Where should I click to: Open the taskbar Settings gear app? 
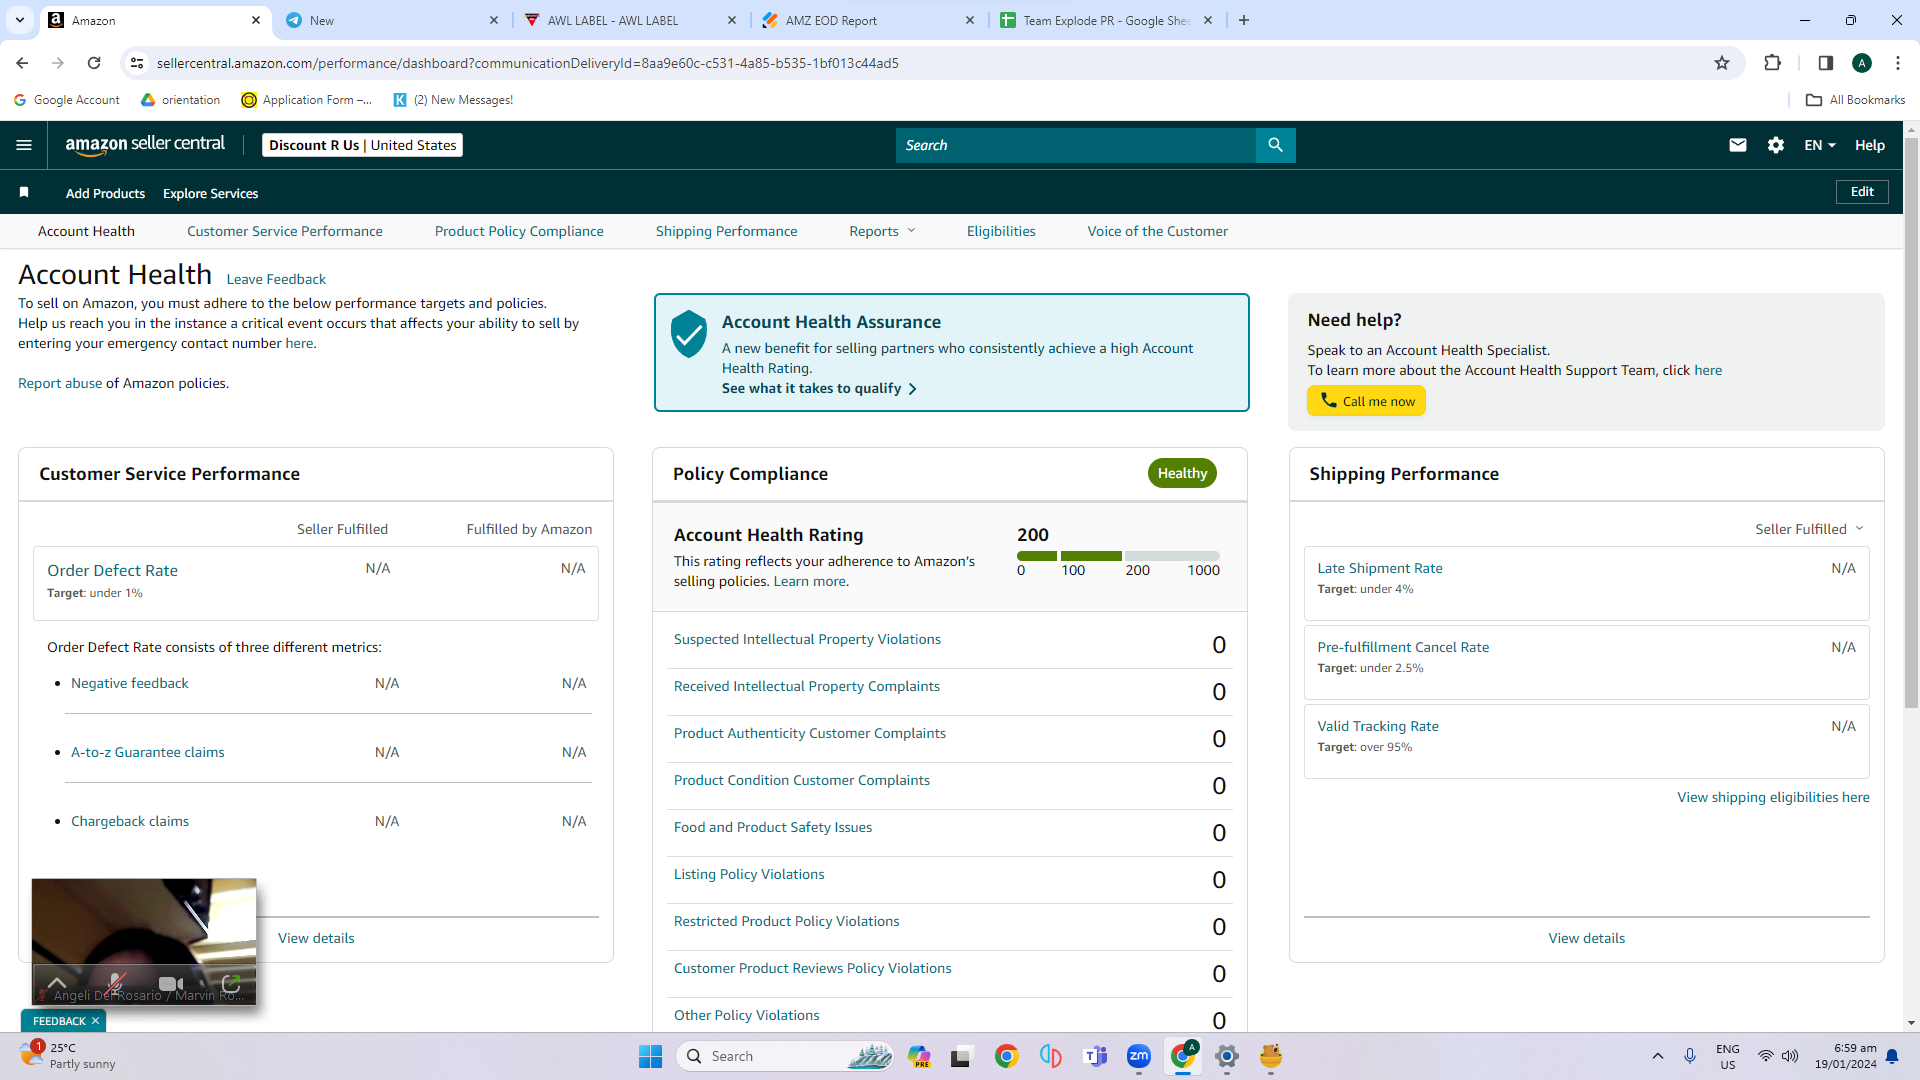pyautogui.click(x=1227, y=1056)
